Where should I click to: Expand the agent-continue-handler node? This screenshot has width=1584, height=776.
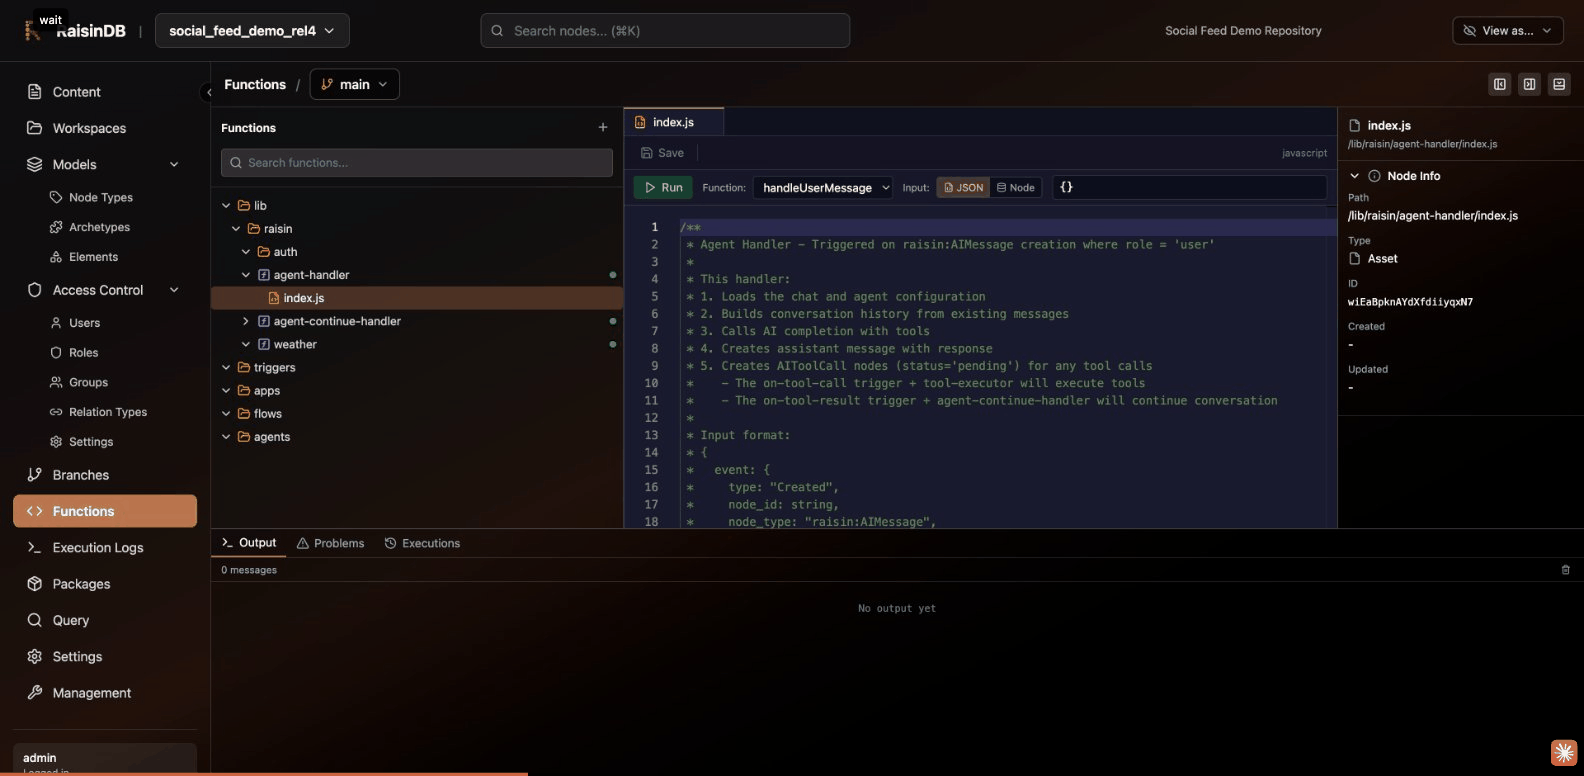tap(246, 321)
